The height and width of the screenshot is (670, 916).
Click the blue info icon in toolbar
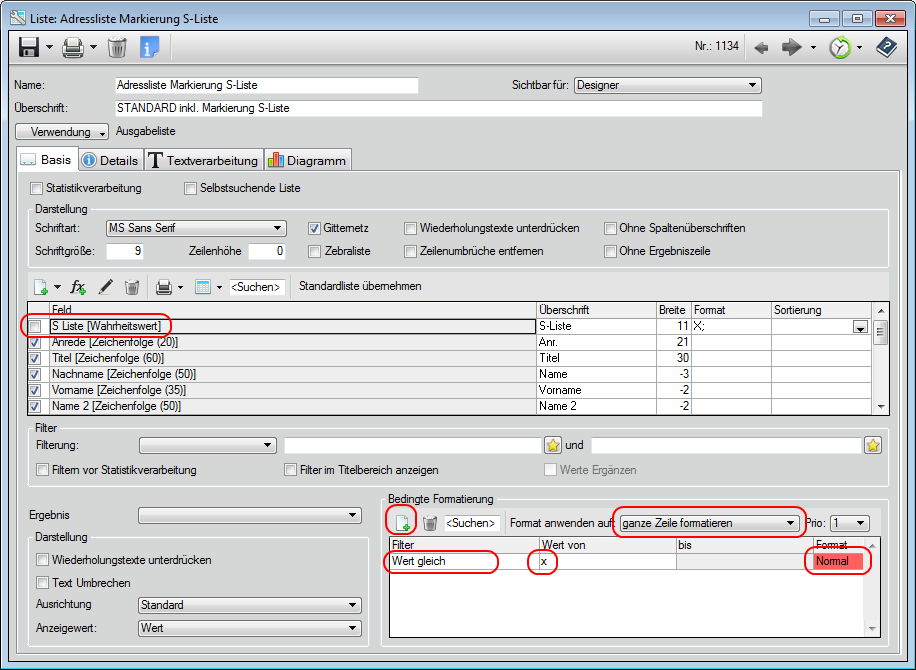[x=149, y=47]
